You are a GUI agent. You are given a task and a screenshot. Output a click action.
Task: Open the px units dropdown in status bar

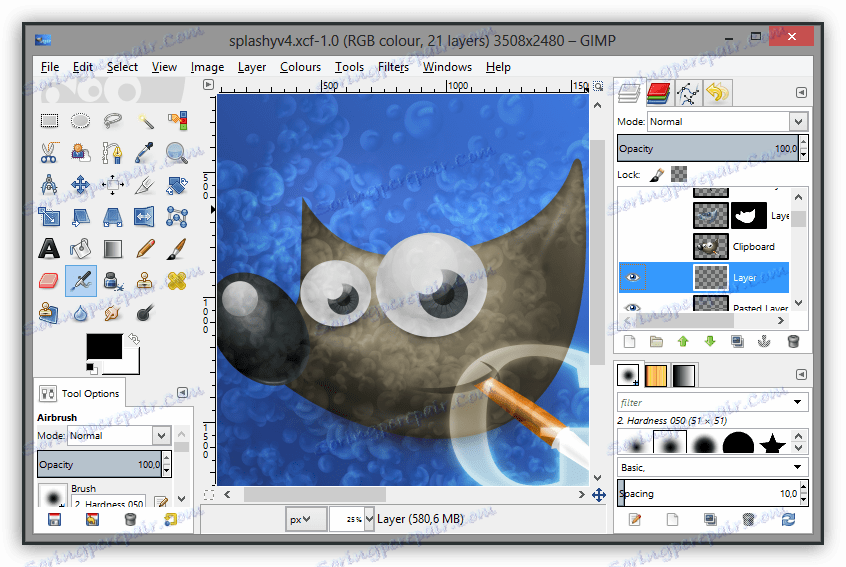306,519
